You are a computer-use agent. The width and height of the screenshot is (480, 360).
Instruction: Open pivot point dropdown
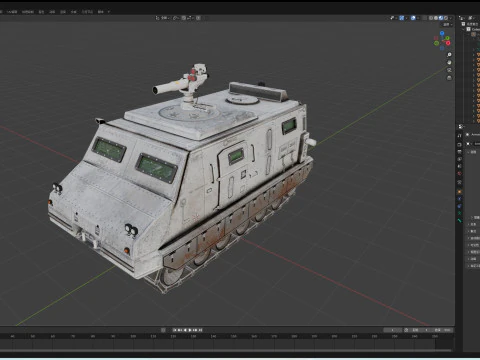click(x=176, y=18)
